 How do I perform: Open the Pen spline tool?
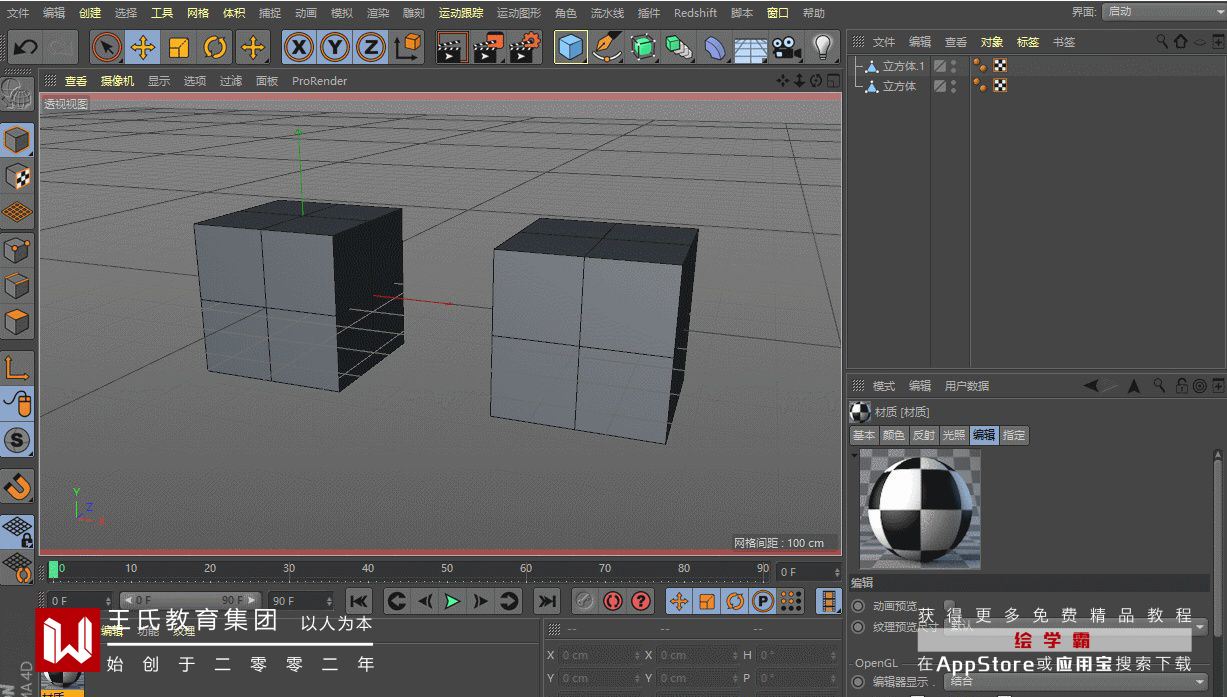606,47
